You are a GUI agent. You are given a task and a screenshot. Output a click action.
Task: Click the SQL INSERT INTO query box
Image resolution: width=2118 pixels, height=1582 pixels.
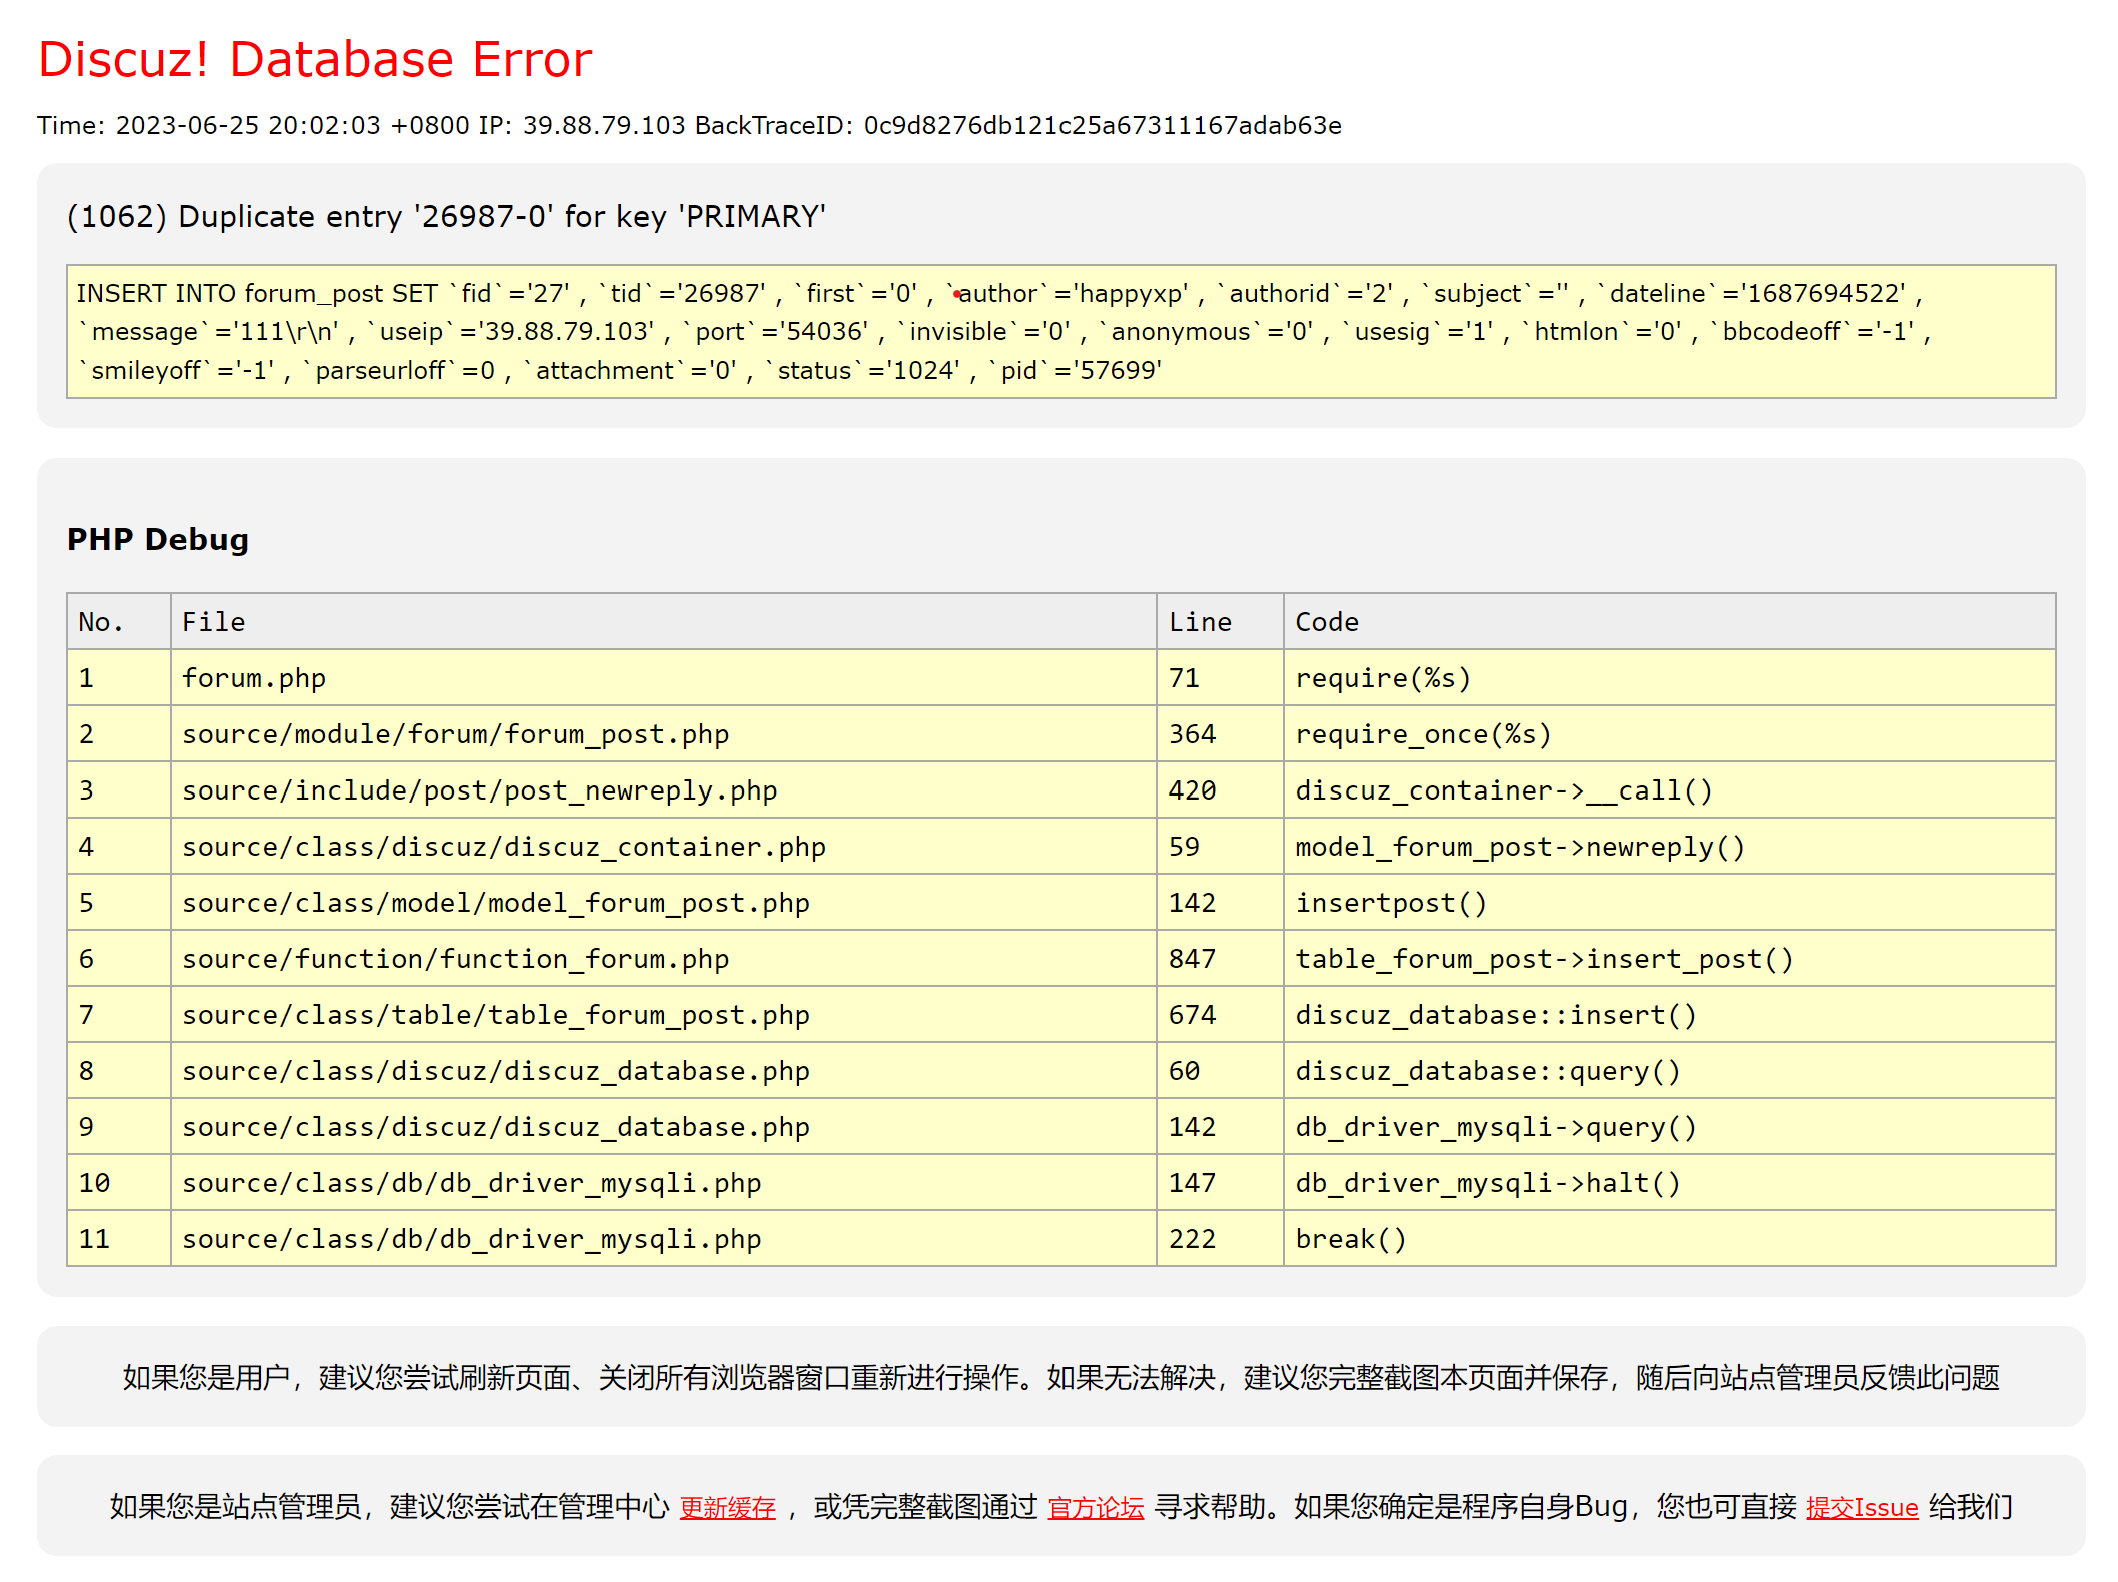coord(1060,332)
